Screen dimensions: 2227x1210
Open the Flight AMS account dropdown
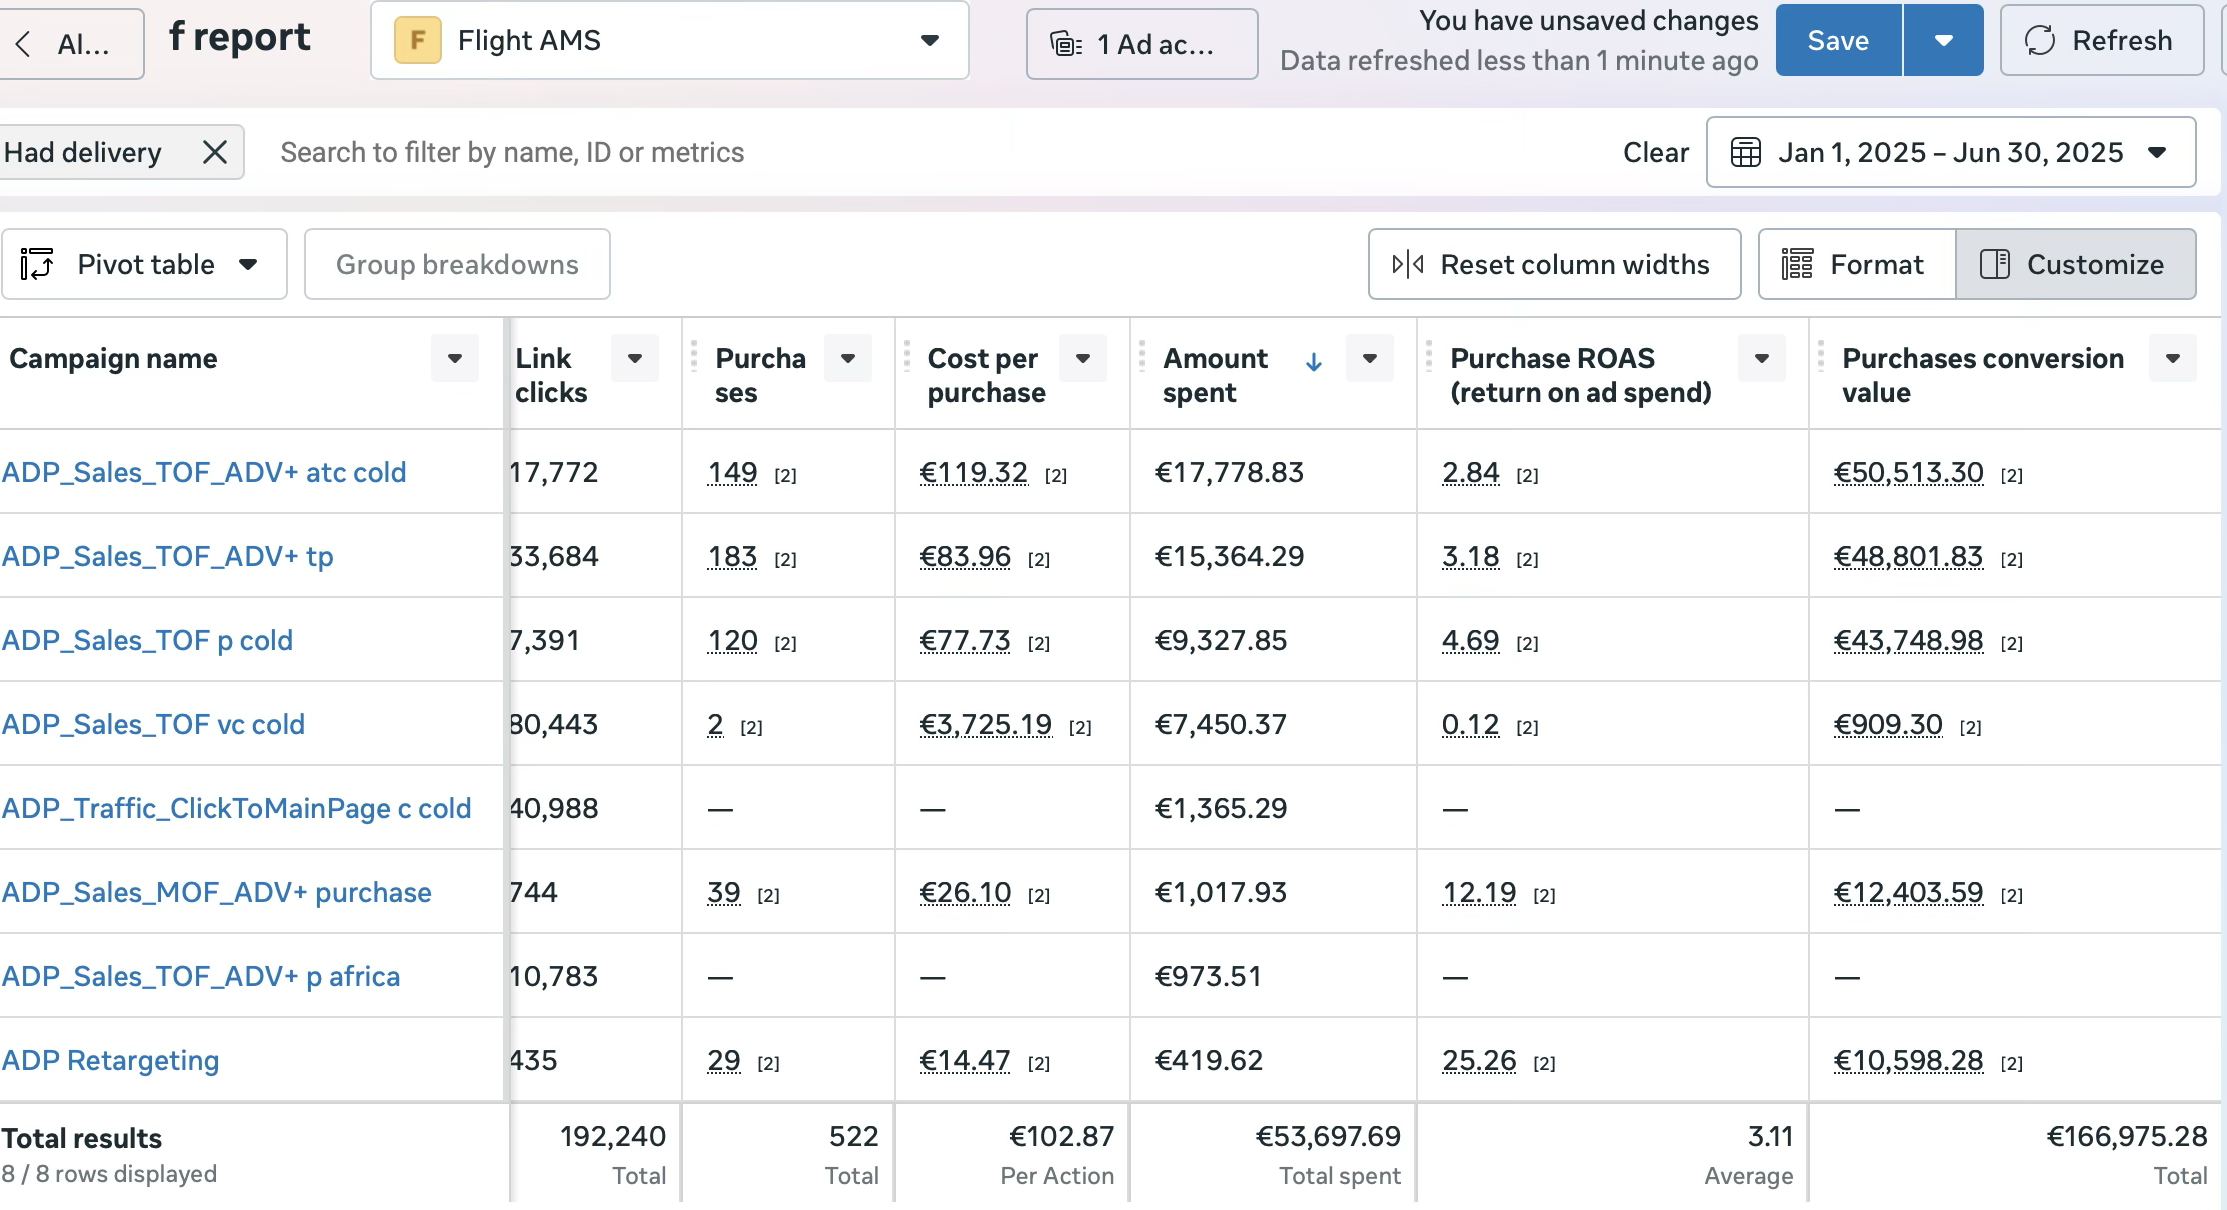(669, 40)
